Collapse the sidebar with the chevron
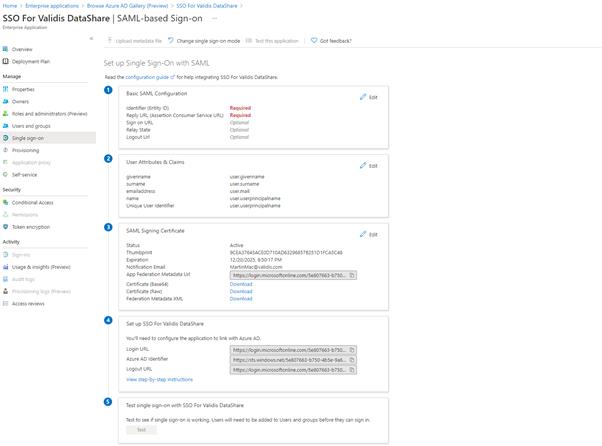This screenshot has height=446, width=602. click(x=91, y=38)
